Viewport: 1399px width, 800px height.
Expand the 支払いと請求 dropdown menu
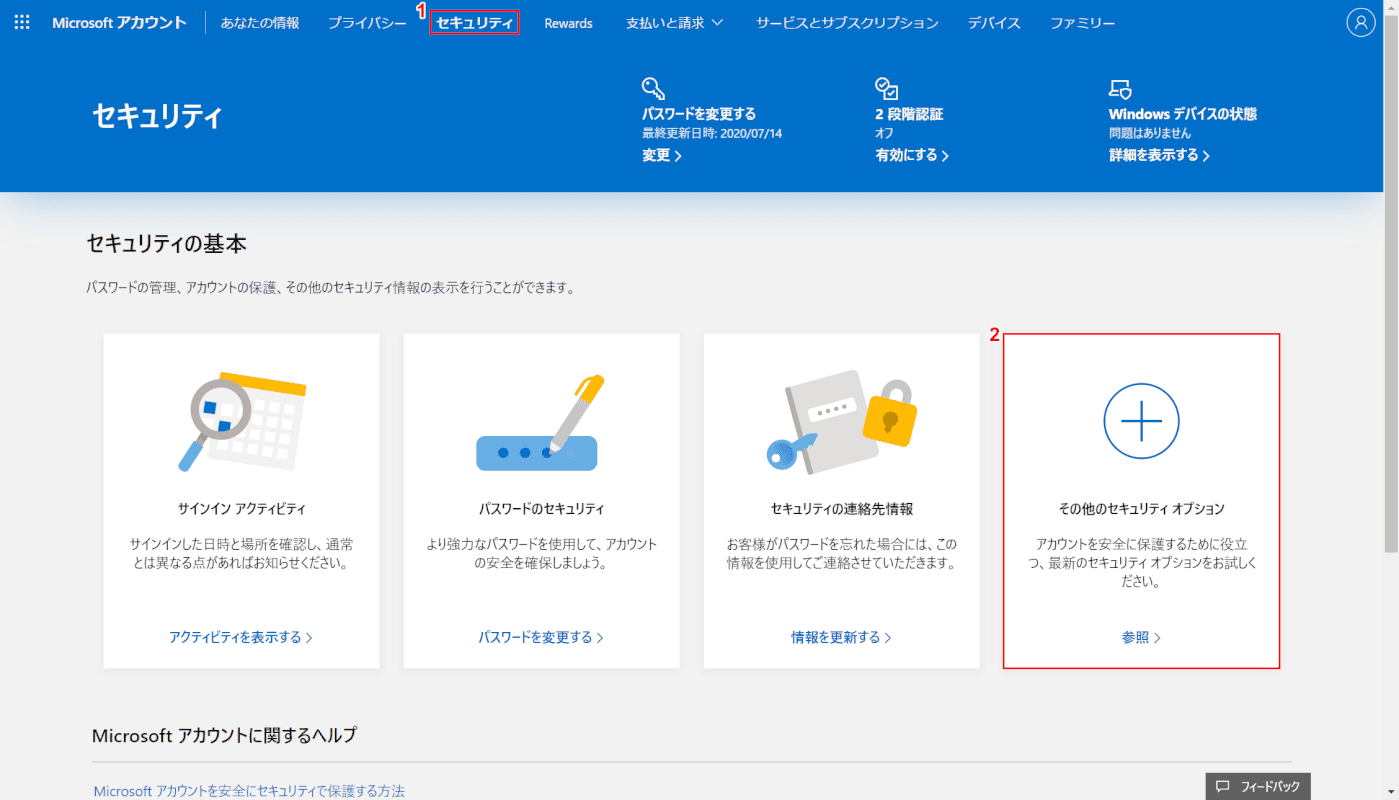tap(674, 22)
